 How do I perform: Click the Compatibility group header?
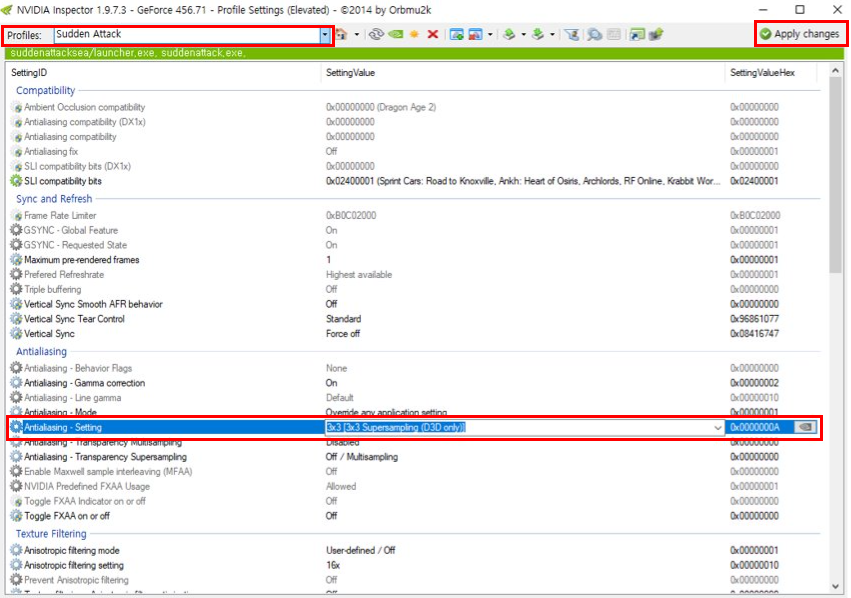[x=46, y=91]
